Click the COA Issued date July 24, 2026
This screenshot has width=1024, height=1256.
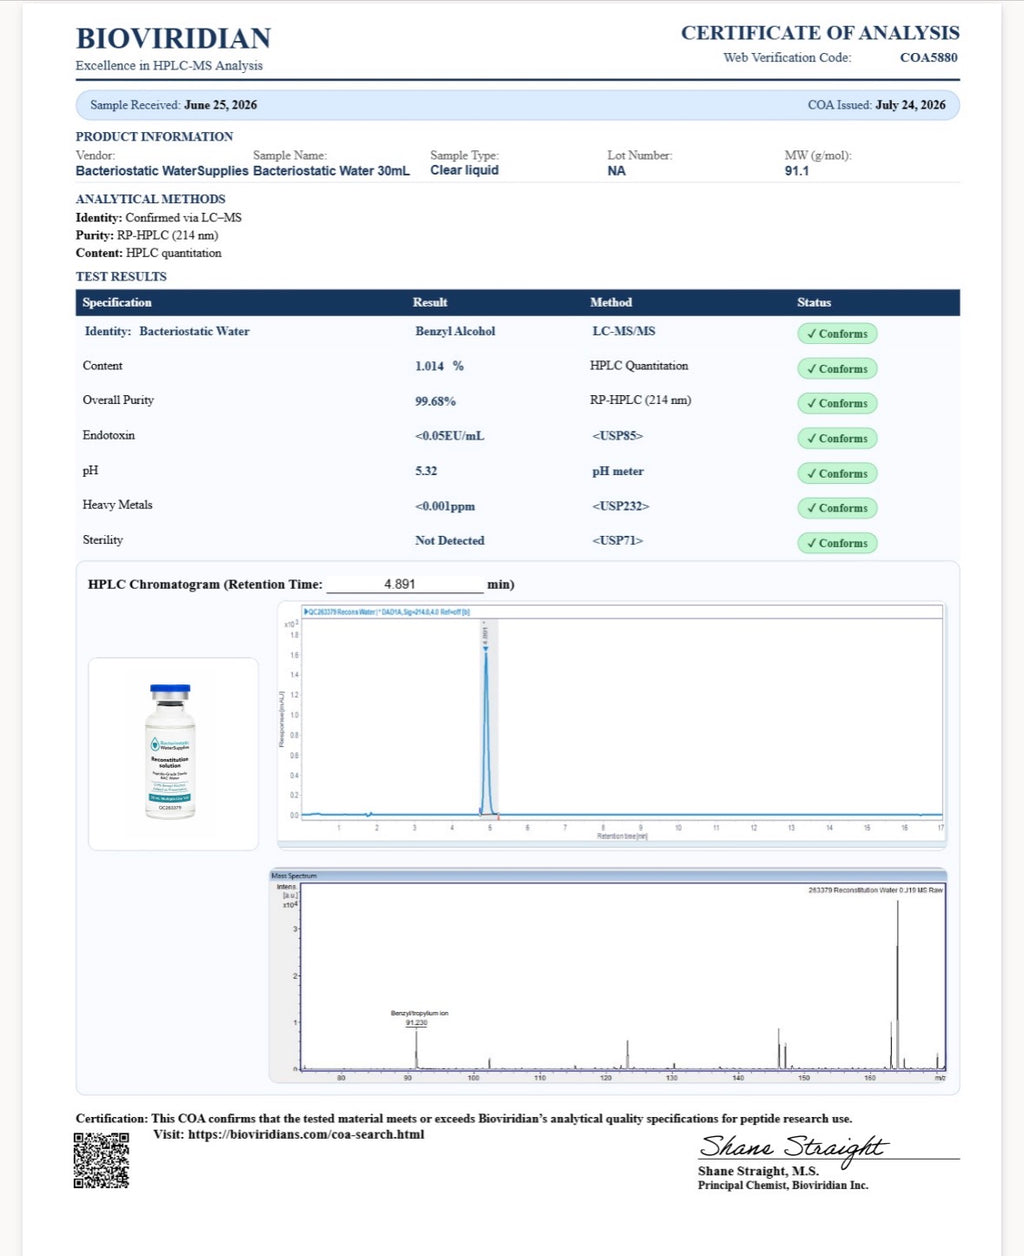tap(910, 105)
